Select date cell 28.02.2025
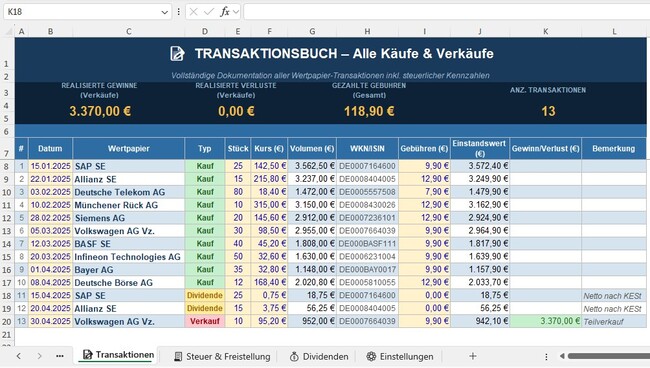Viewport: 650px width, 368px height. [x=50, y=218]
